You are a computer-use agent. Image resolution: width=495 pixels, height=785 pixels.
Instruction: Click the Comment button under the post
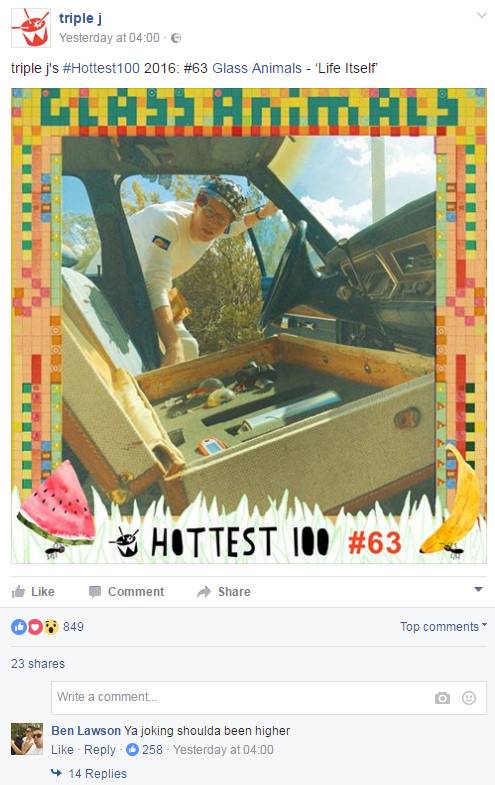pos(126,592)
